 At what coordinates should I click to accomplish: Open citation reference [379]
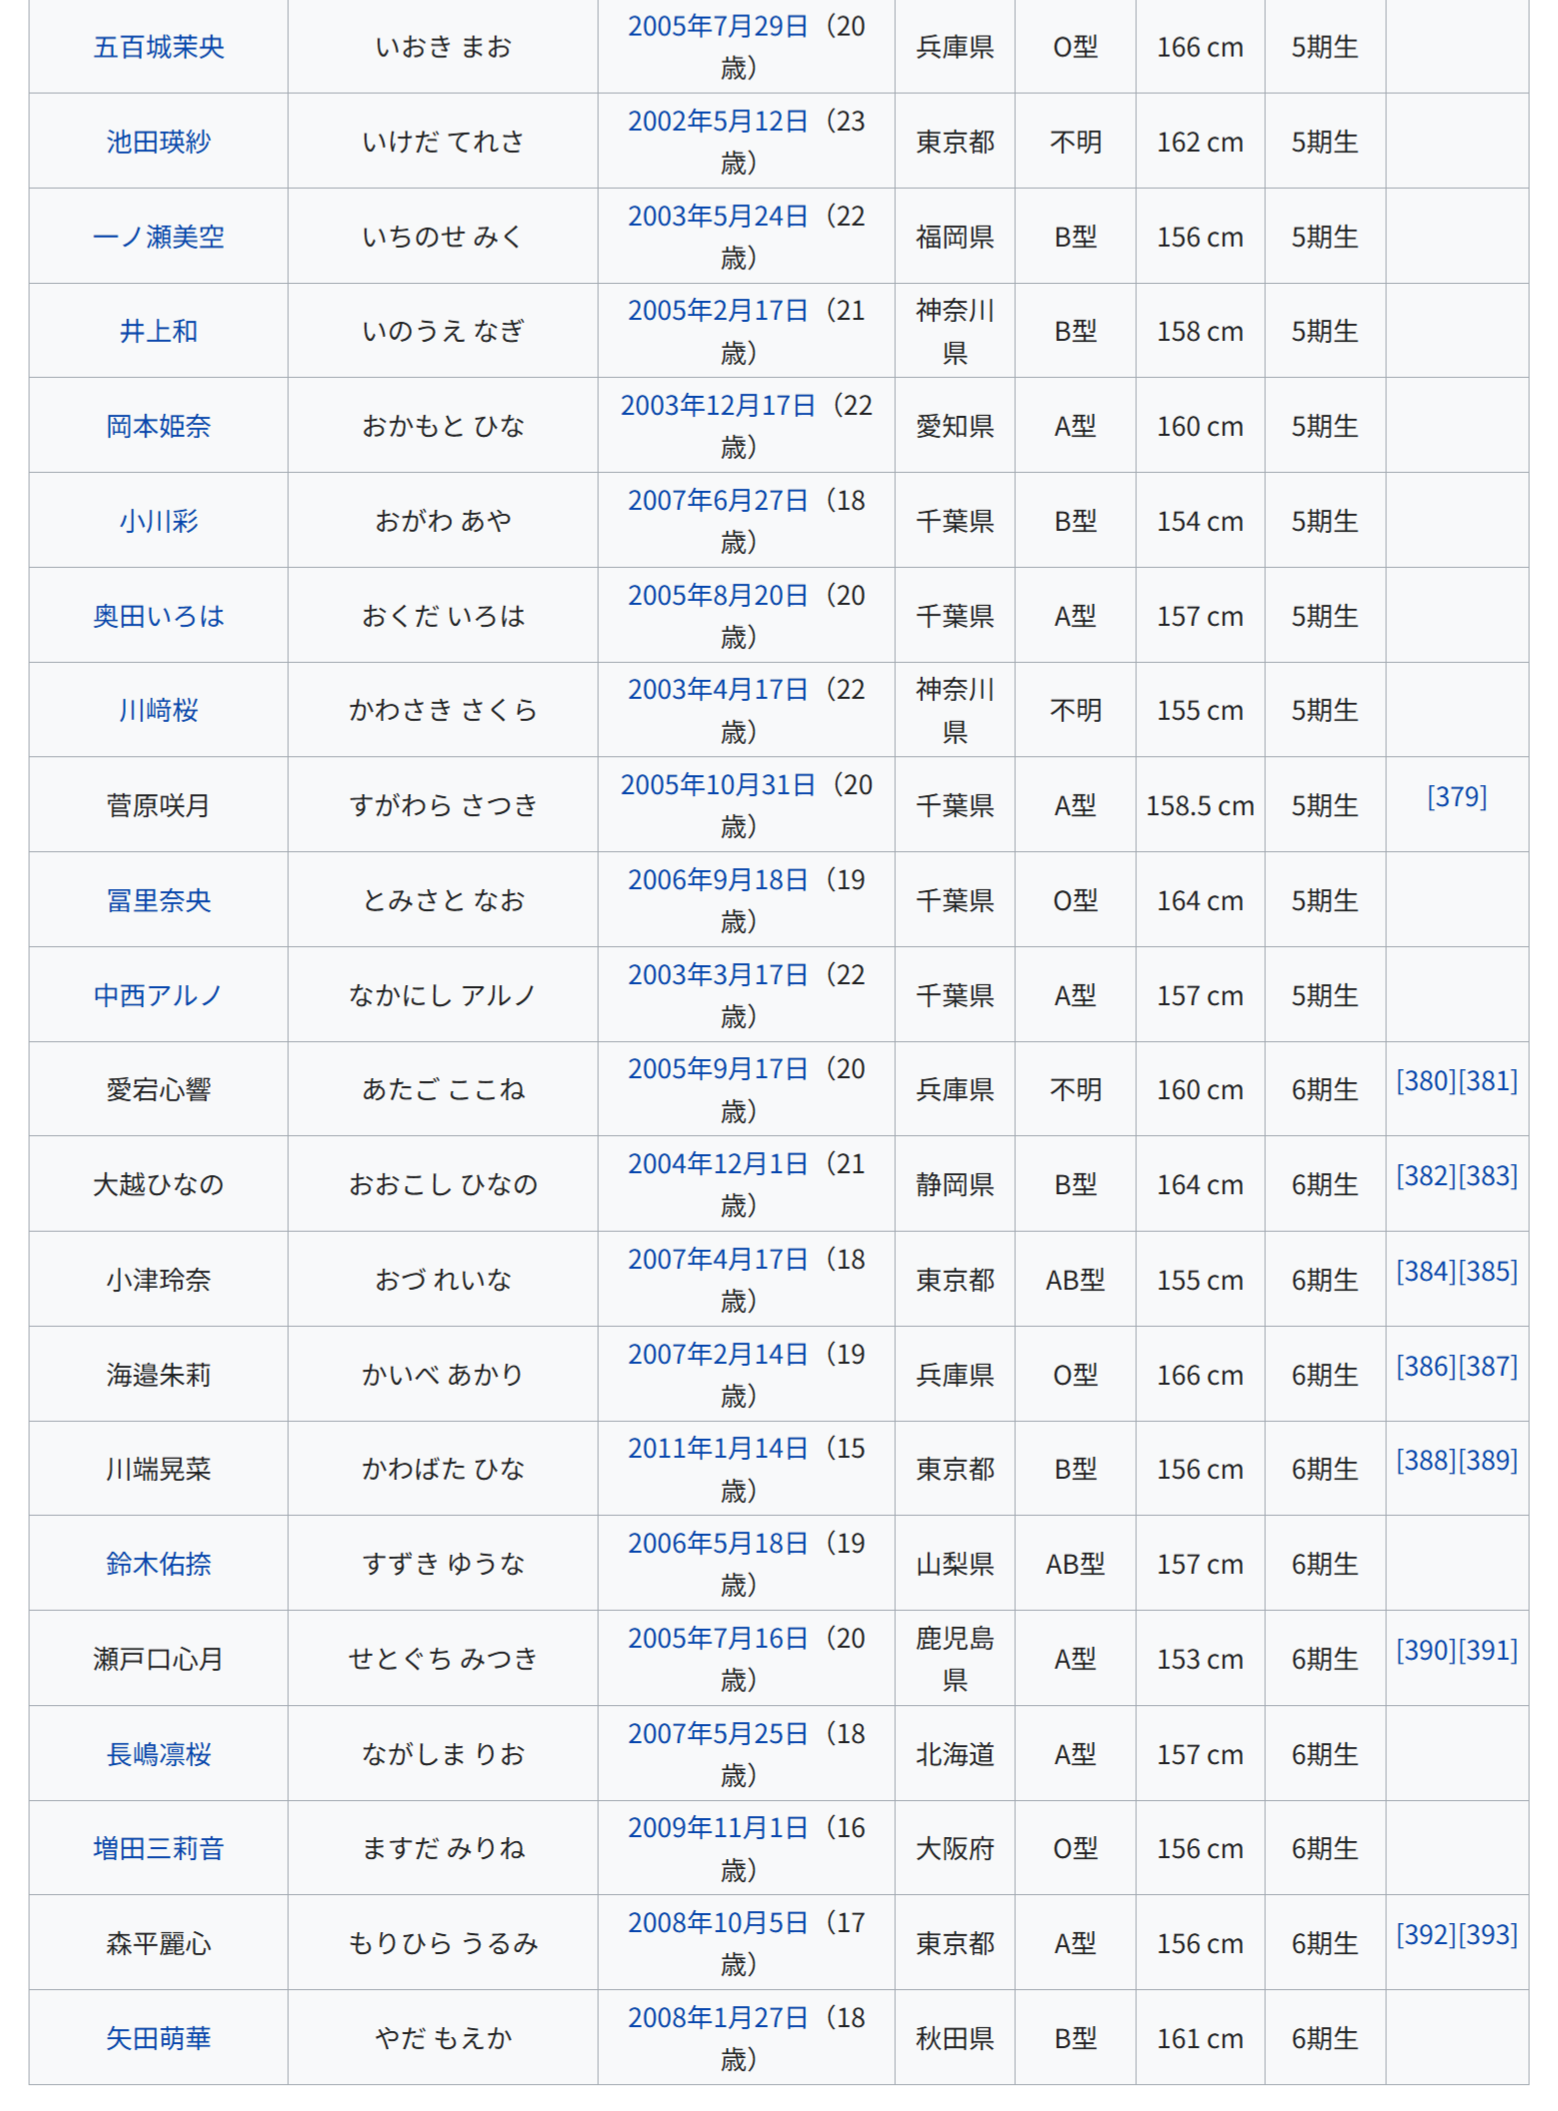[x=1456, y=797]
